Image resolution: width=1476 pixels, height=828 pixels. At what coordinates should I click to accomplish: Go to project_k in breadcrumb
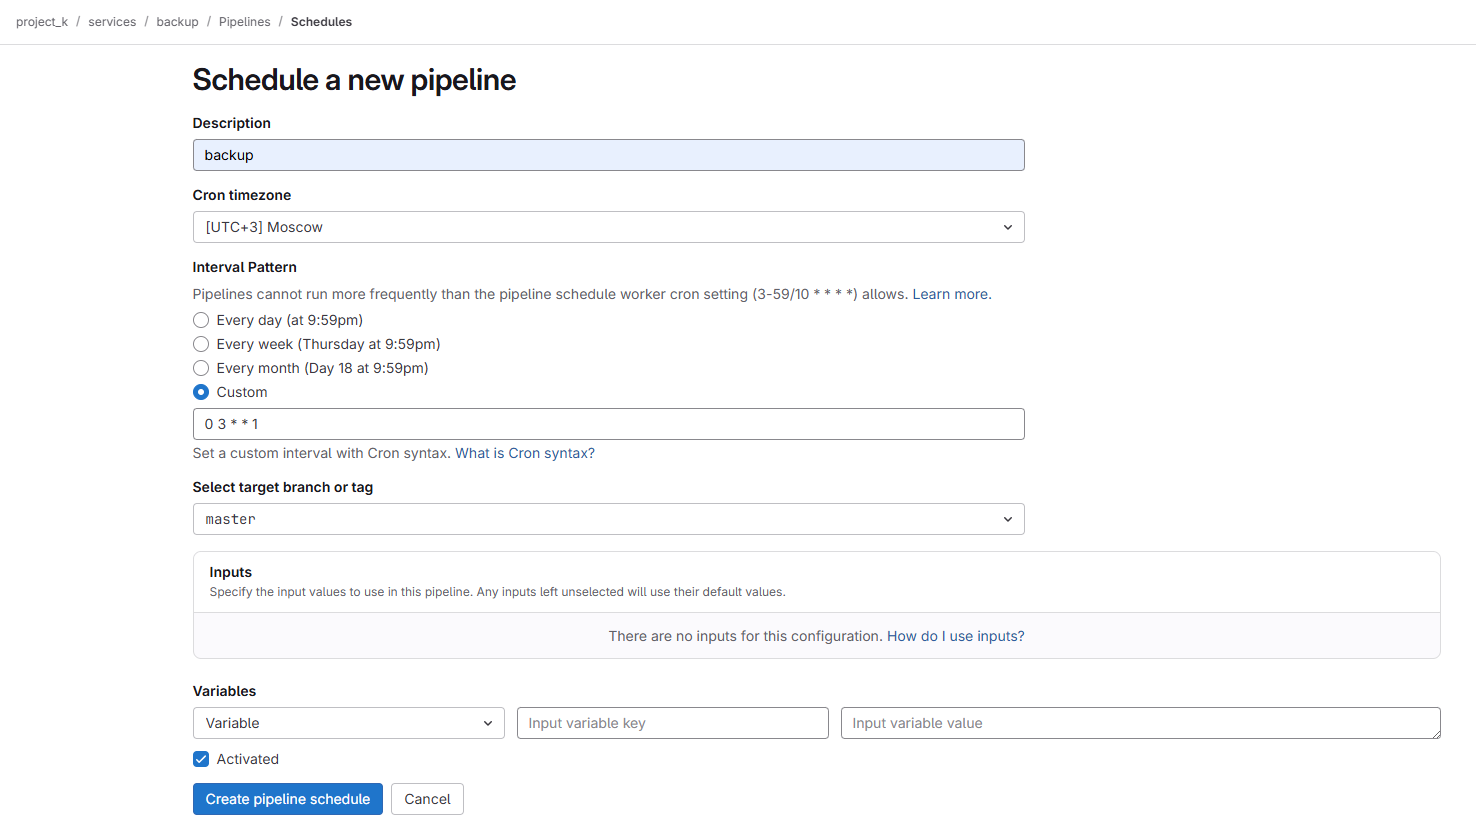42,22
